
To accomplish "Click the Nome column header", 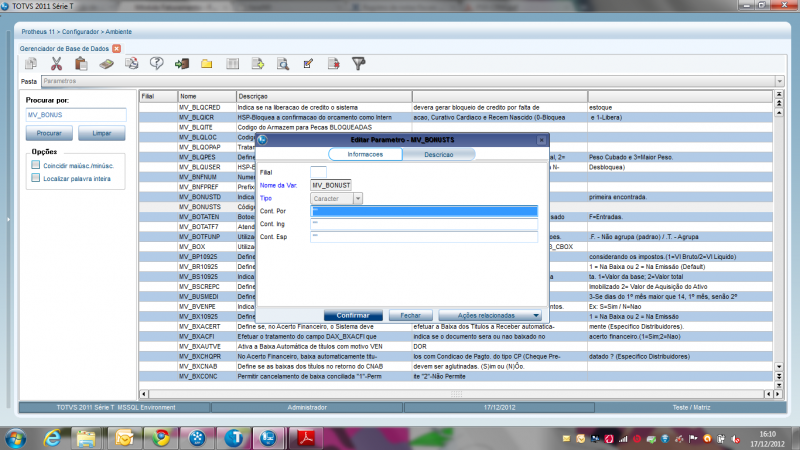I will (x=207, y=96).
